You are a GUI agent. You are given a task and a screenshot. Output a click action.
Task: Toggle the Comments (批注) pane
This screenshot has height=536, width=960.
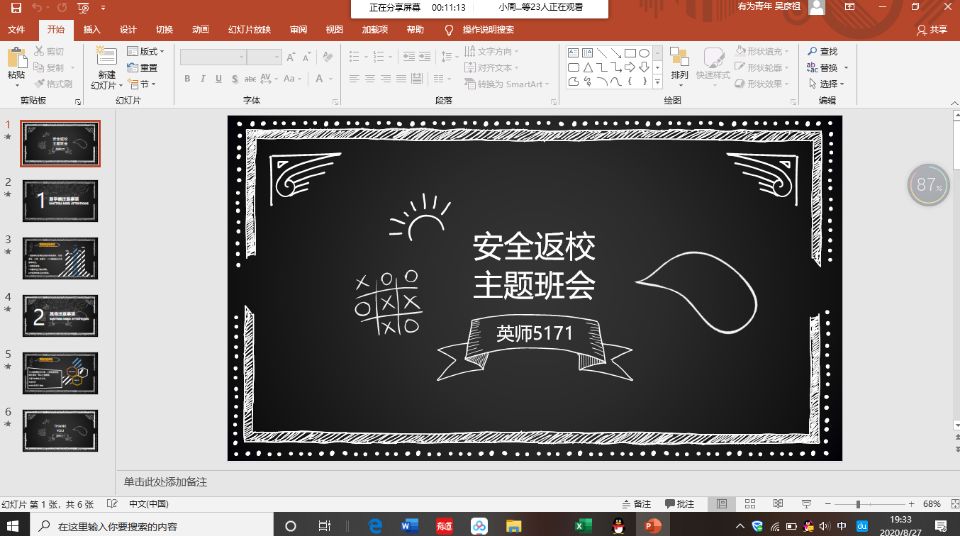click(678, 504)
